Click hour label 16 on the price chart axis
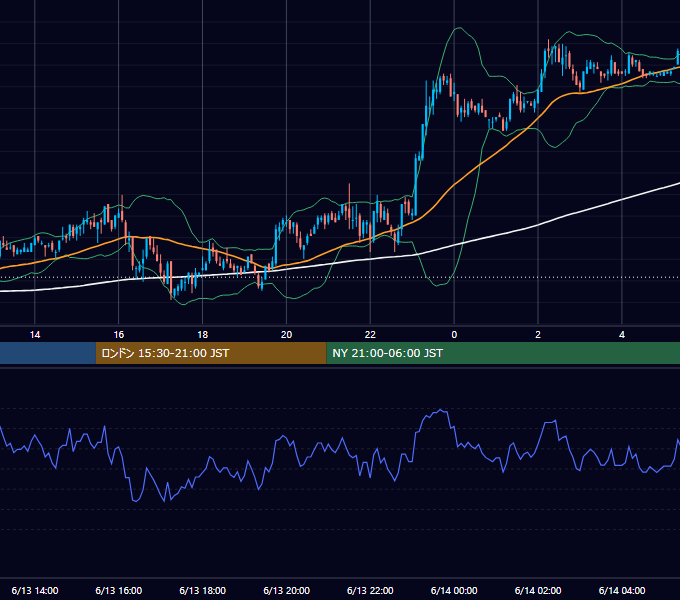This screenshot has height=600, width=680. coord(118,335)
